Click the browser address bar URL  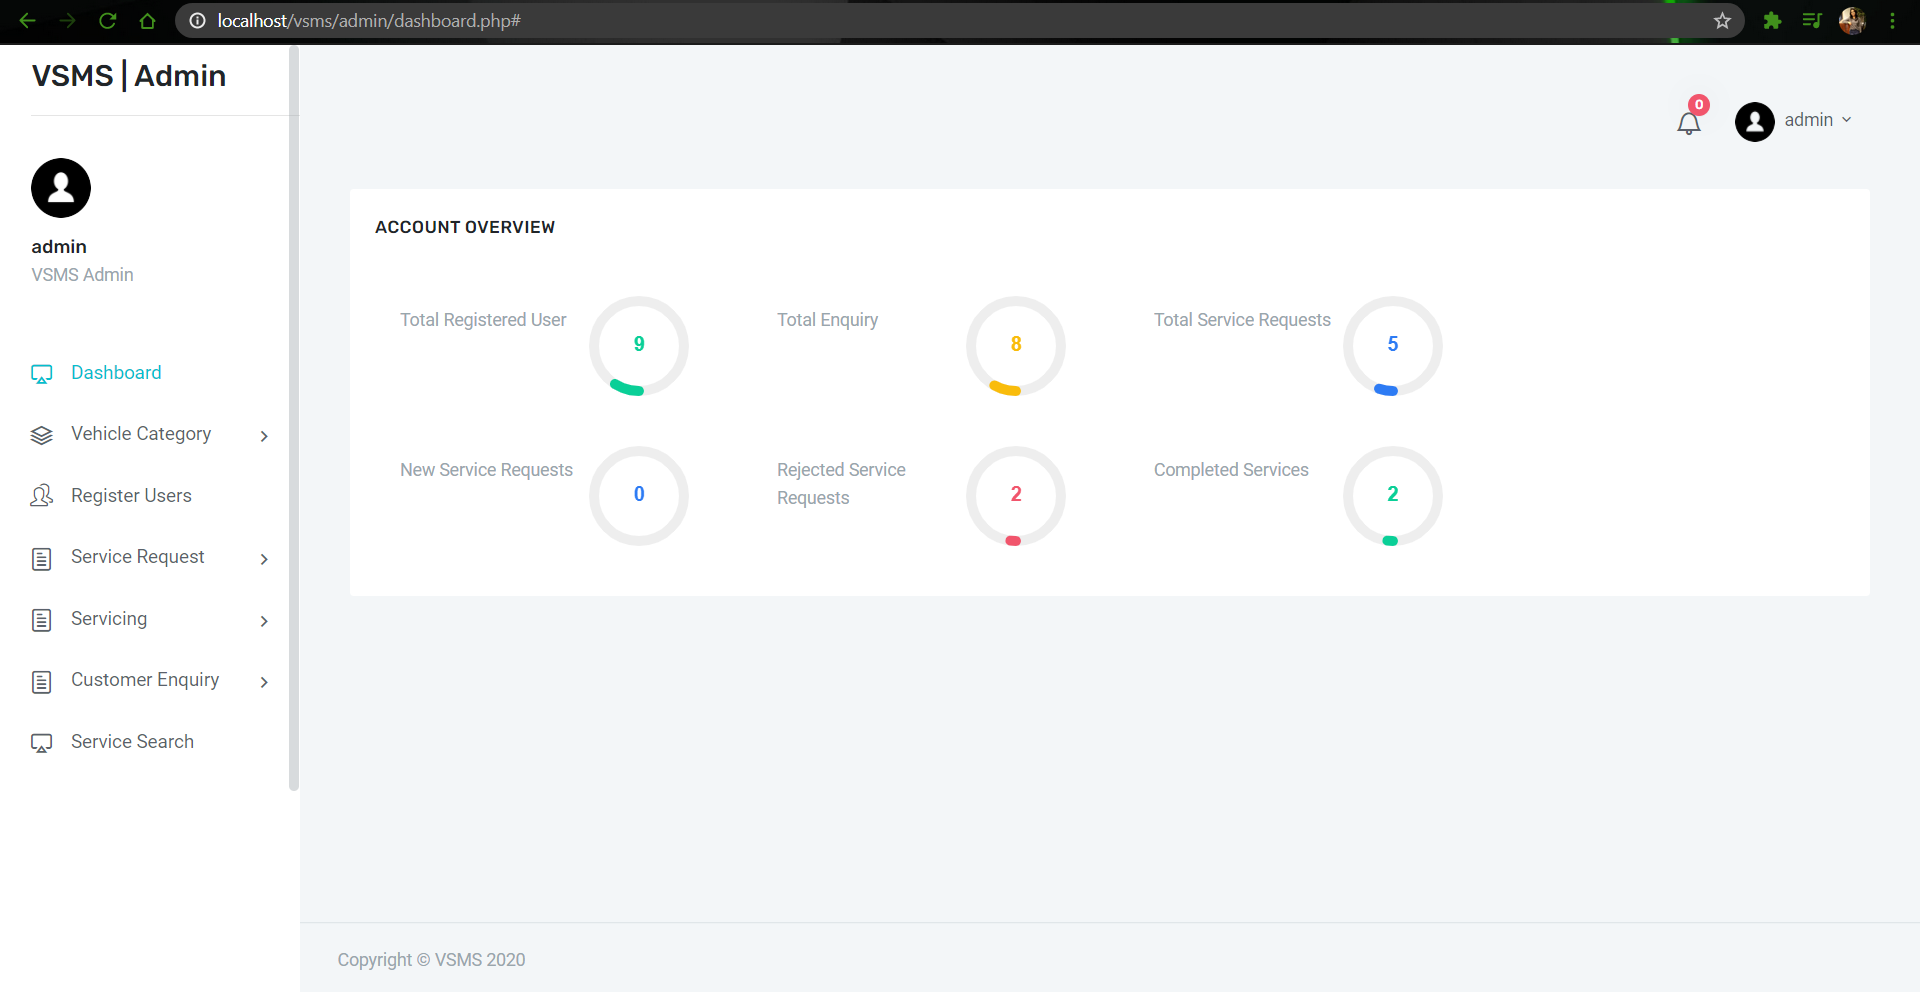pyautogui.click(x=366, y=20)
